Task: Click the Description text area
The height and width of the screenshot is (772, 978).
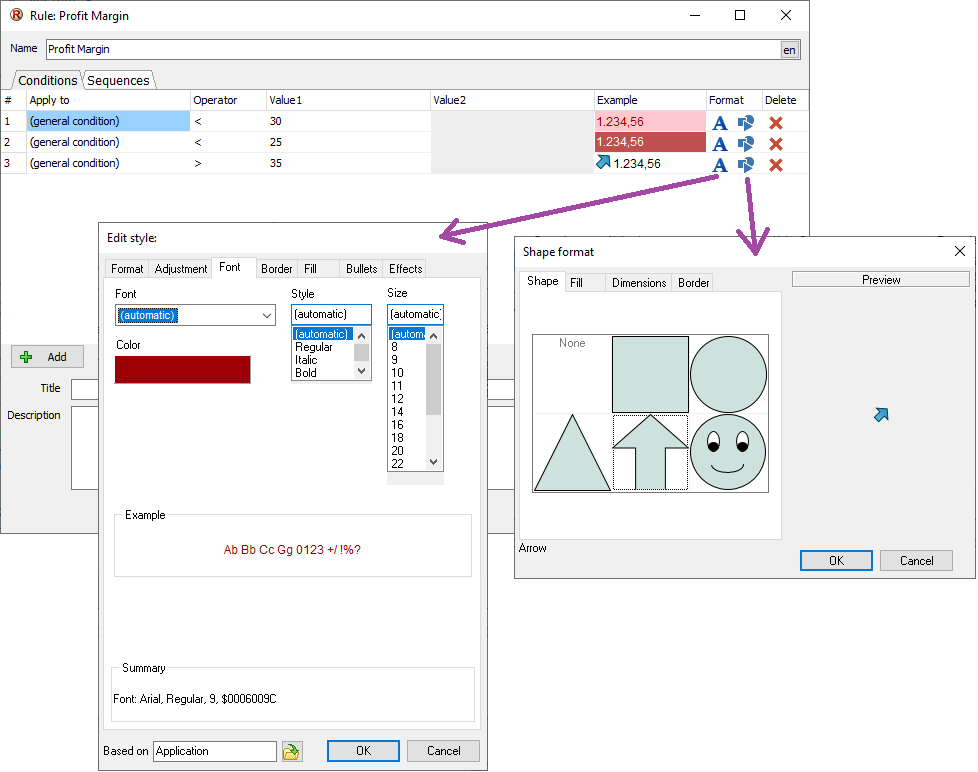Action: tap(85, 448)
